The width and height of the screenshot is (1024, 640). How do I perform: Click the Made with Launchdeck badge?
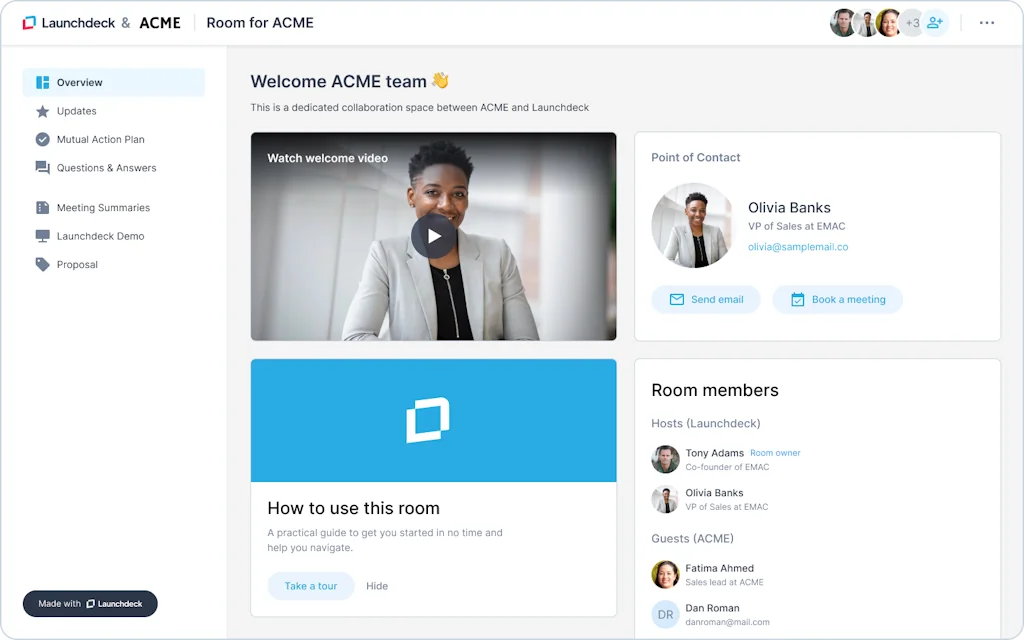[x=89, y=603]
